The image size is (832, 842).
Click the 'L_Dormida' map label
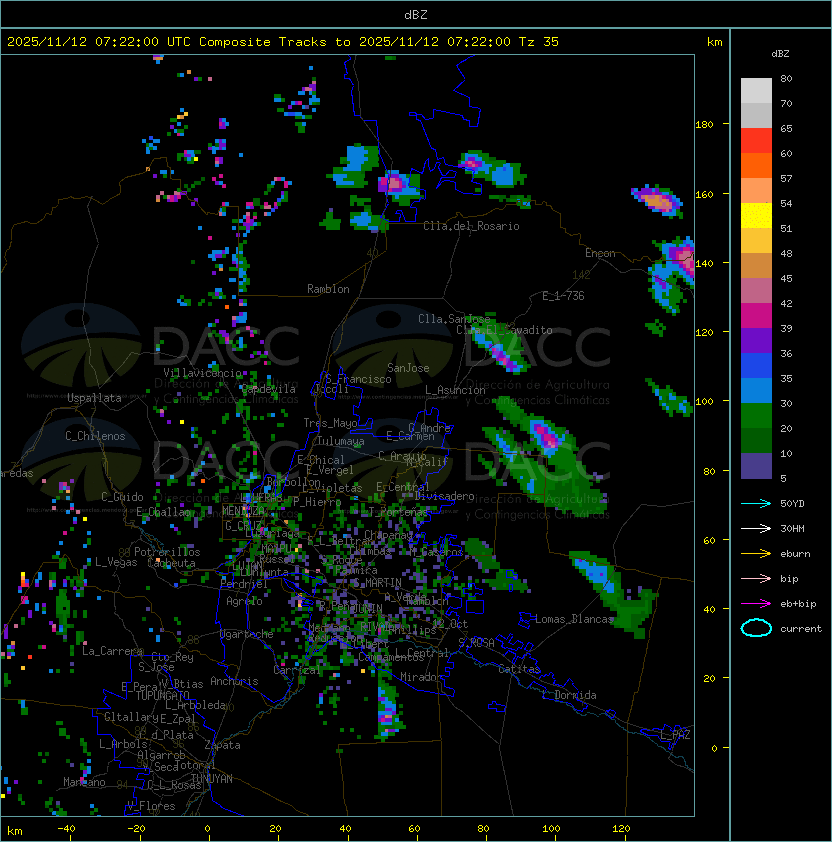pos(569,695)
